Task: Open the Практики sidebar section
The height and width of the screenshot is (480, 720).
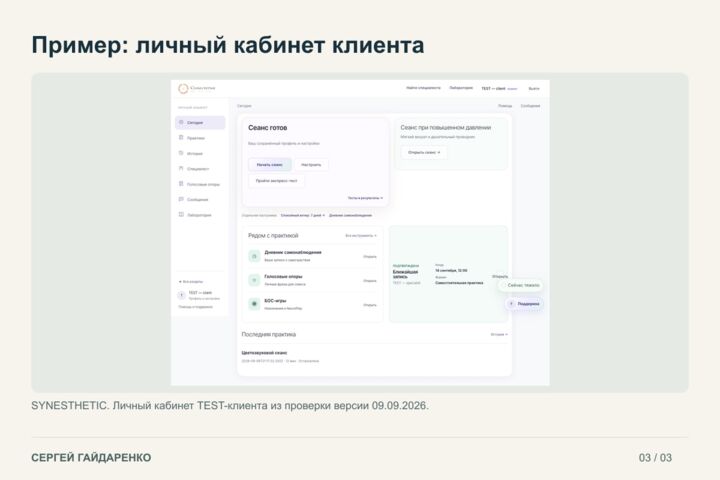Action: coord(200,138)
